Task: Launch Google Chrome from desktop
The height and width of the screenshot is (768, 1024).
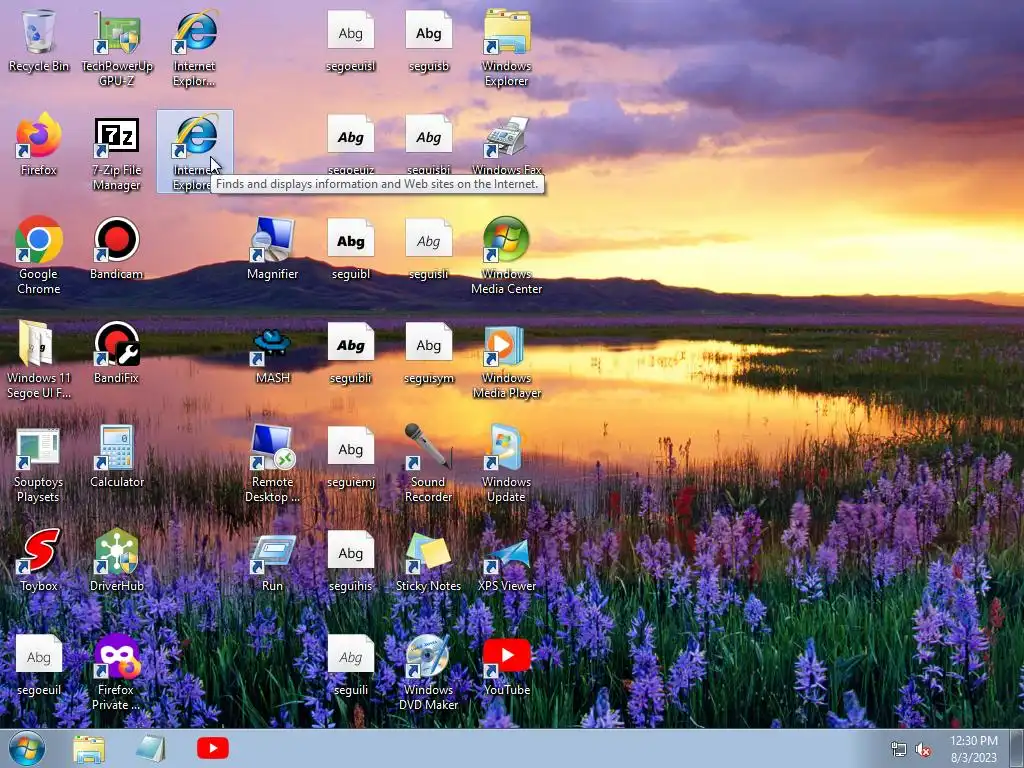Action: [39, 255]
